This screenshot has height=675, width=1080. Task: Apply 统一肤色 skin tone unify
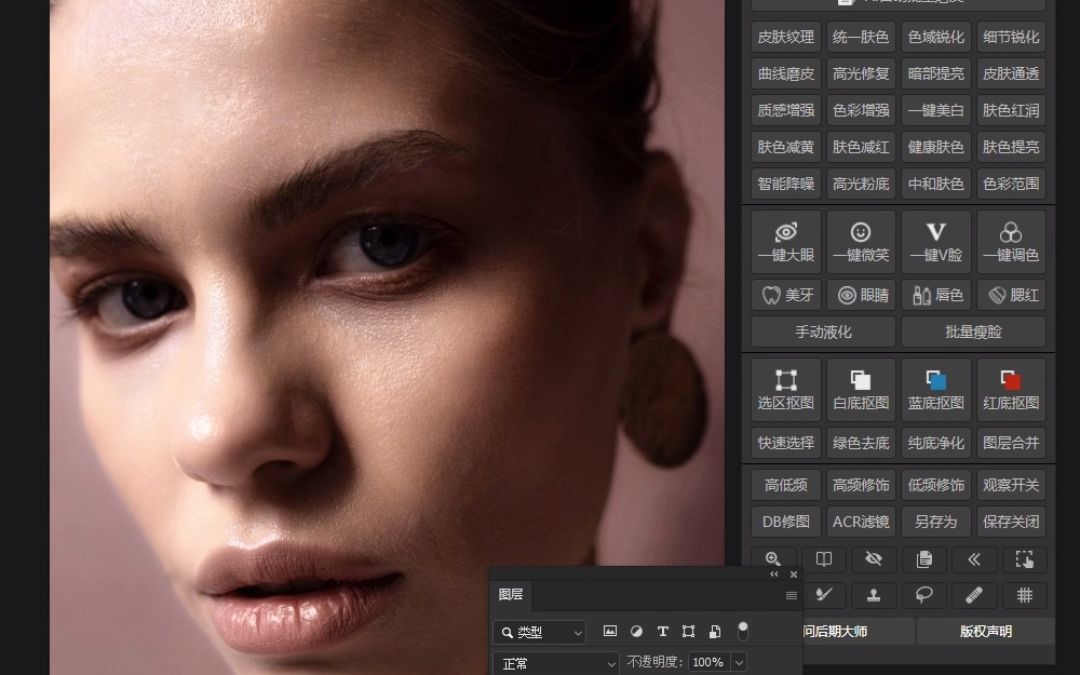pyautogui.click(x=861, y=37)
